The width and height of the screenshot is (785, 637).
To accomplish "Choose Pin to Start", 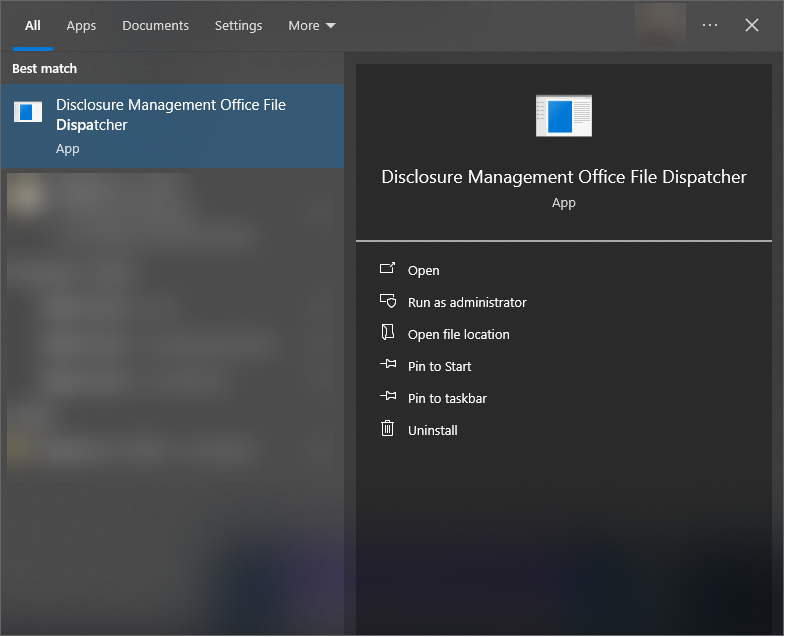I will click(439, 367).
